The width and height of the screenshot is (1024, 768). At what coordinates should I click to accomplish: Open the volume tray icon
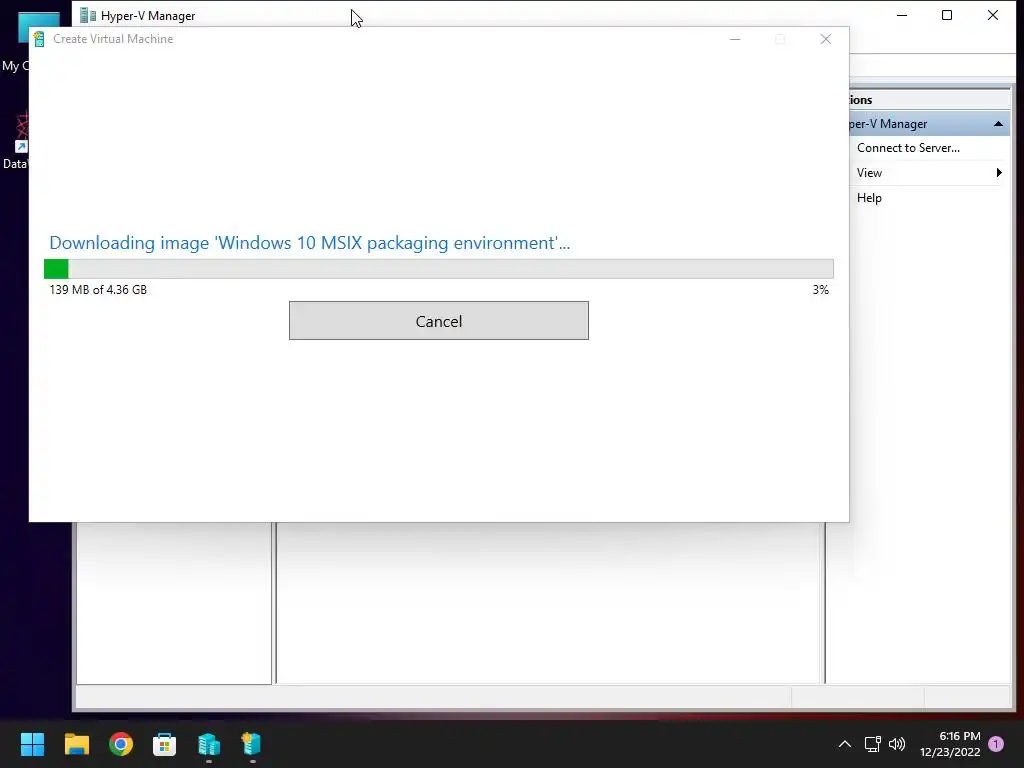point(897,744)
